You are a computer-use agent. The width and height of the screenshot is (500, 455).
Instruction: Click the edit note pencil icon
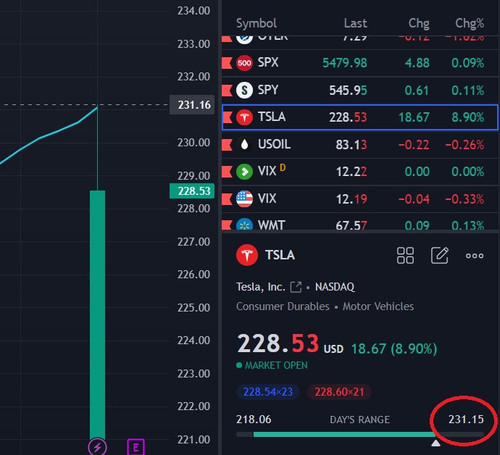tap(440, 255)
